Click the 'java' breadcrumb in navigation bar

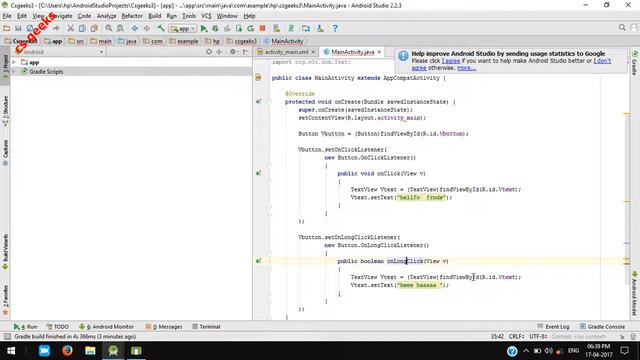coord(127,41)
